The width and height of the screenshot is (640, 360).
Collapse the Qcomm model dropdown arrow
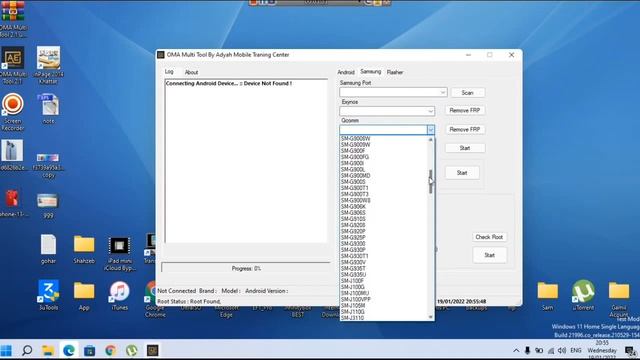(x=431, y=130)
